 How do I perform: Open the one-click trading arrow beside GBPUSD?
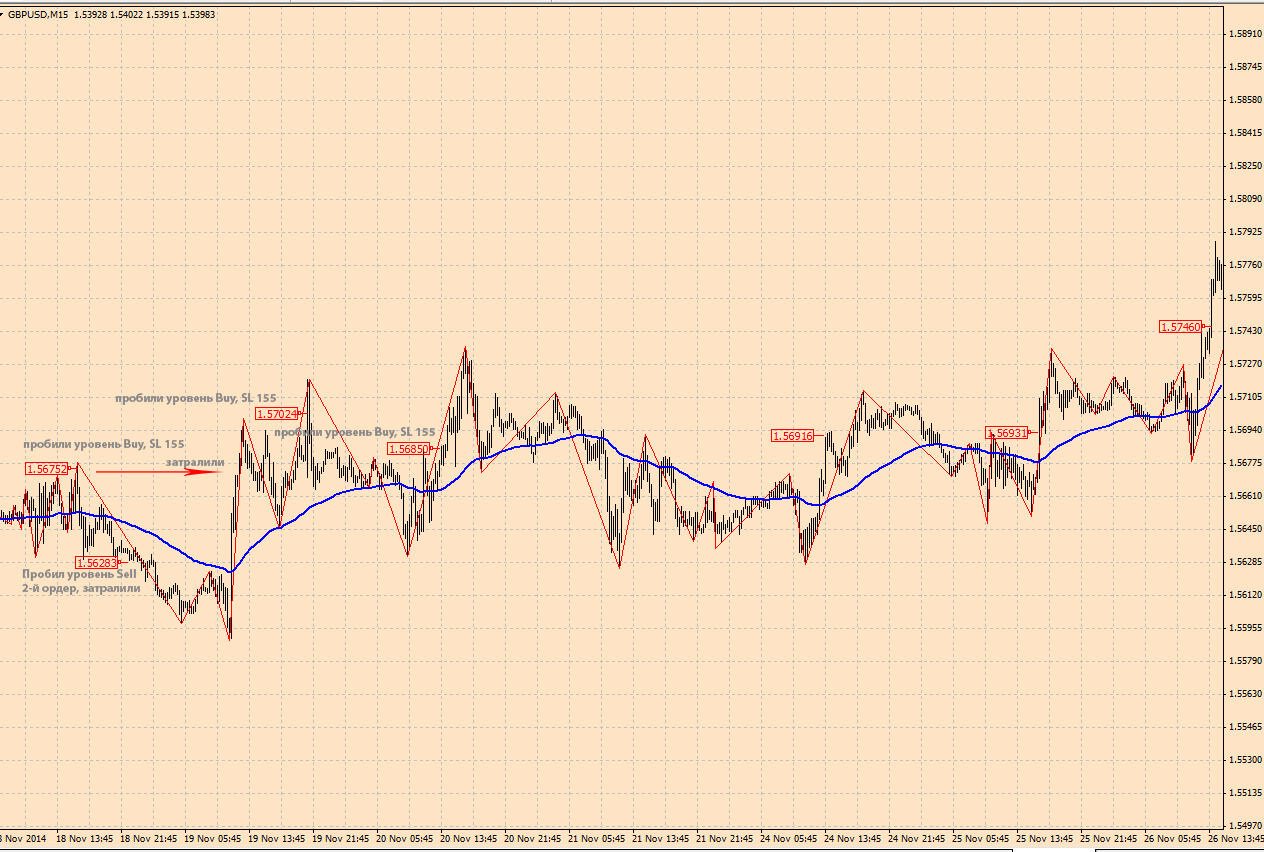point(3,15)
